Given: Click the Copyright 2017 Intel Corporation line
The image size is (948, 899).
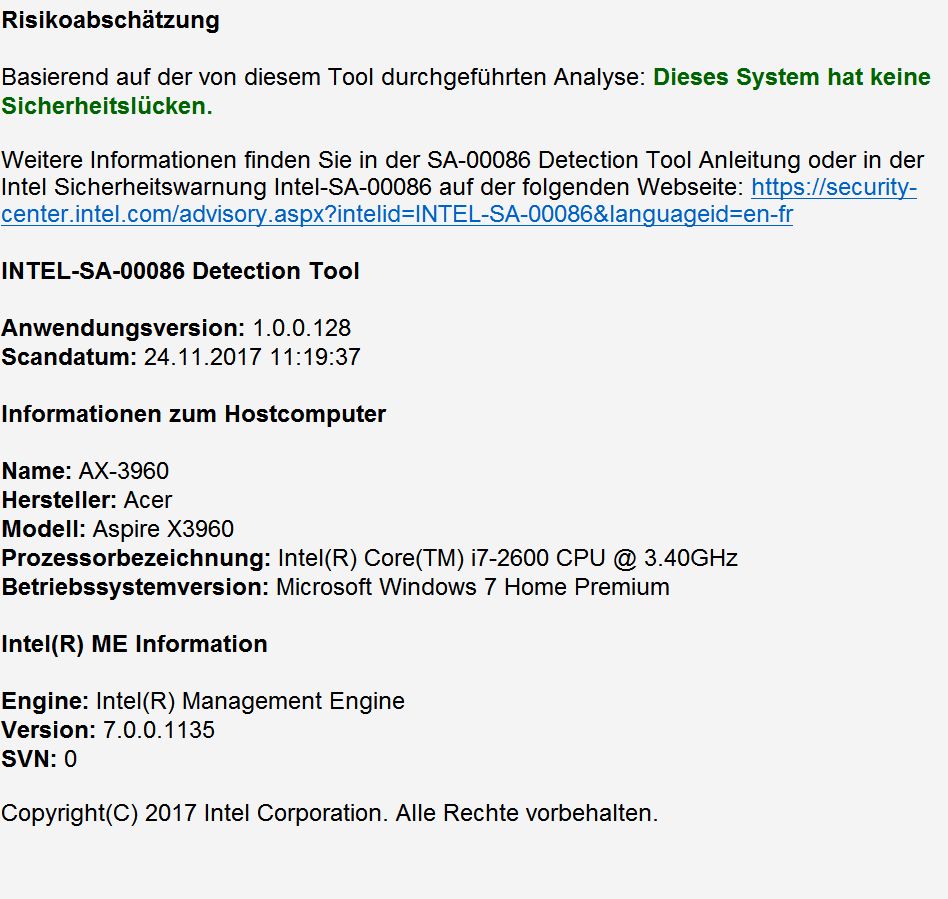Looking at the screenshot, I should coord(330,813).
